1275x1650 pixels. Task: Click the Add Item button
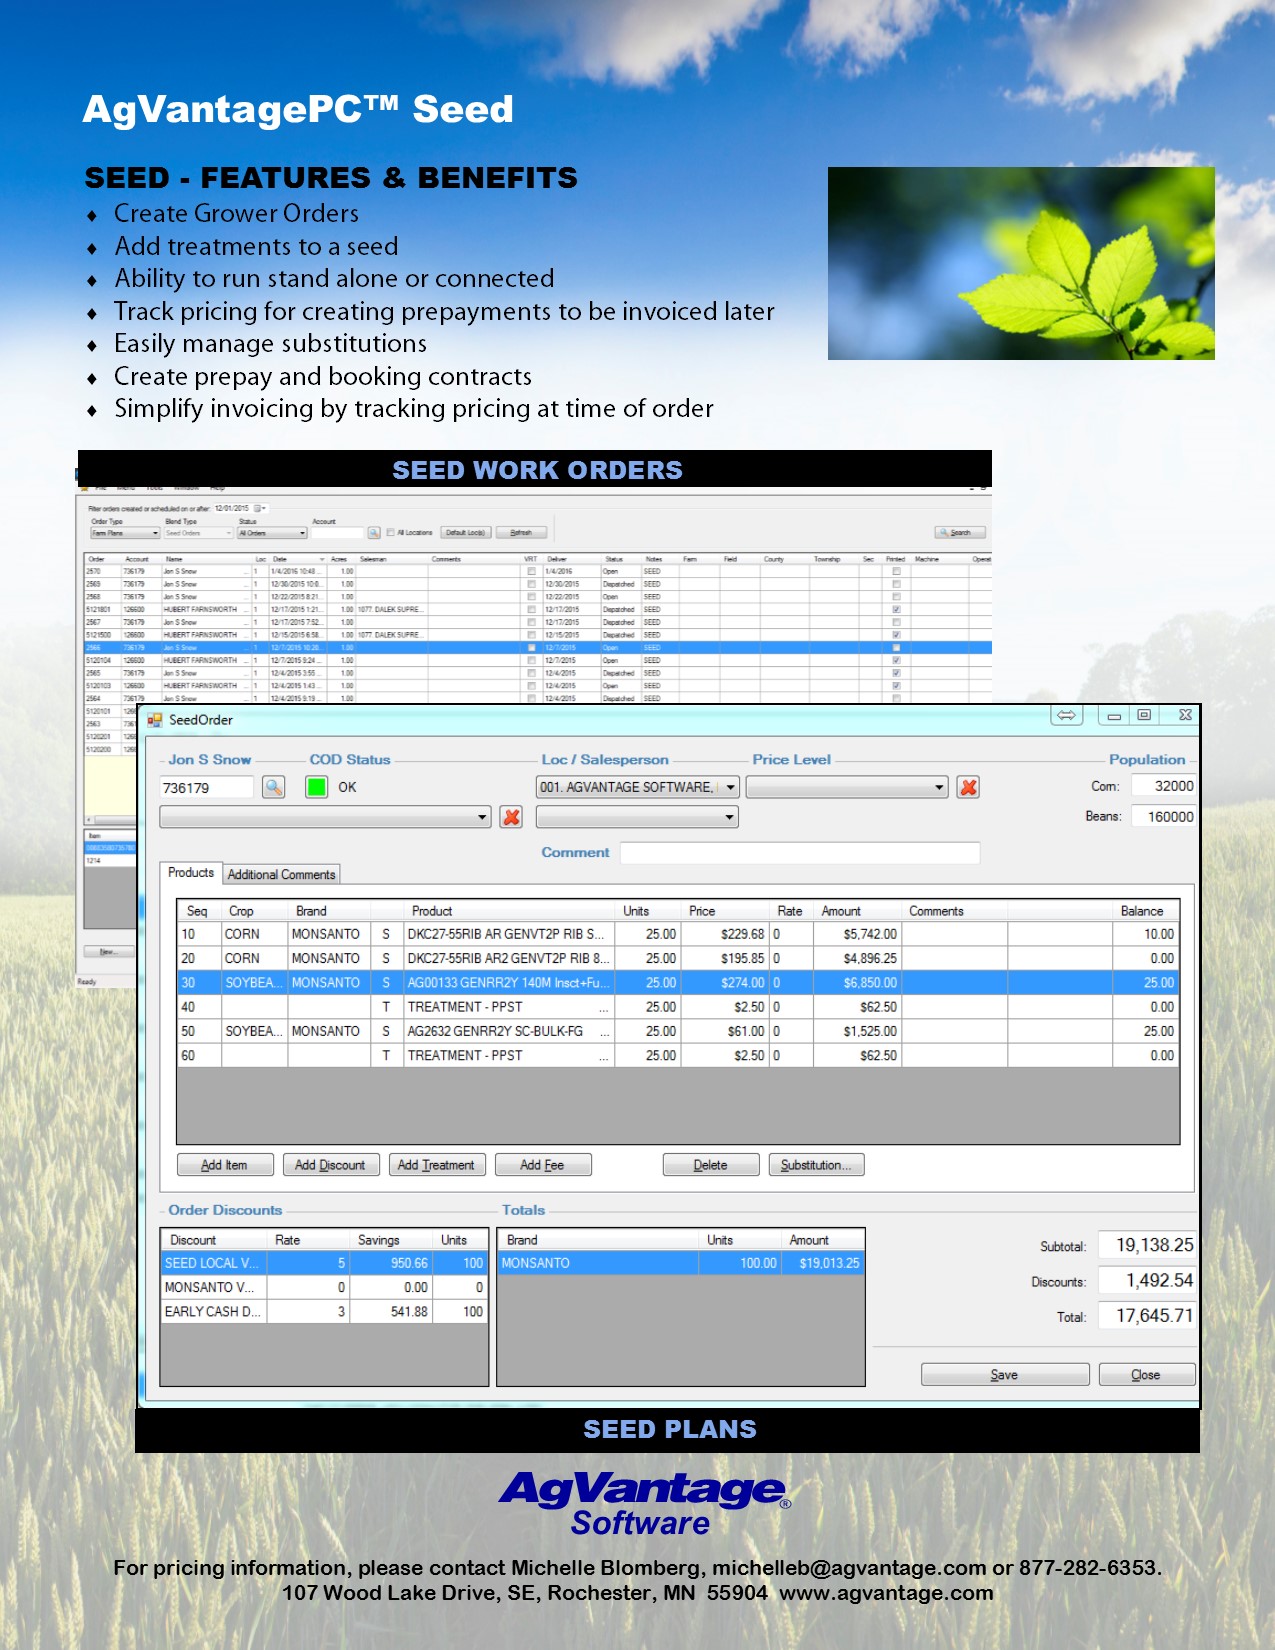coord(225,1165)
